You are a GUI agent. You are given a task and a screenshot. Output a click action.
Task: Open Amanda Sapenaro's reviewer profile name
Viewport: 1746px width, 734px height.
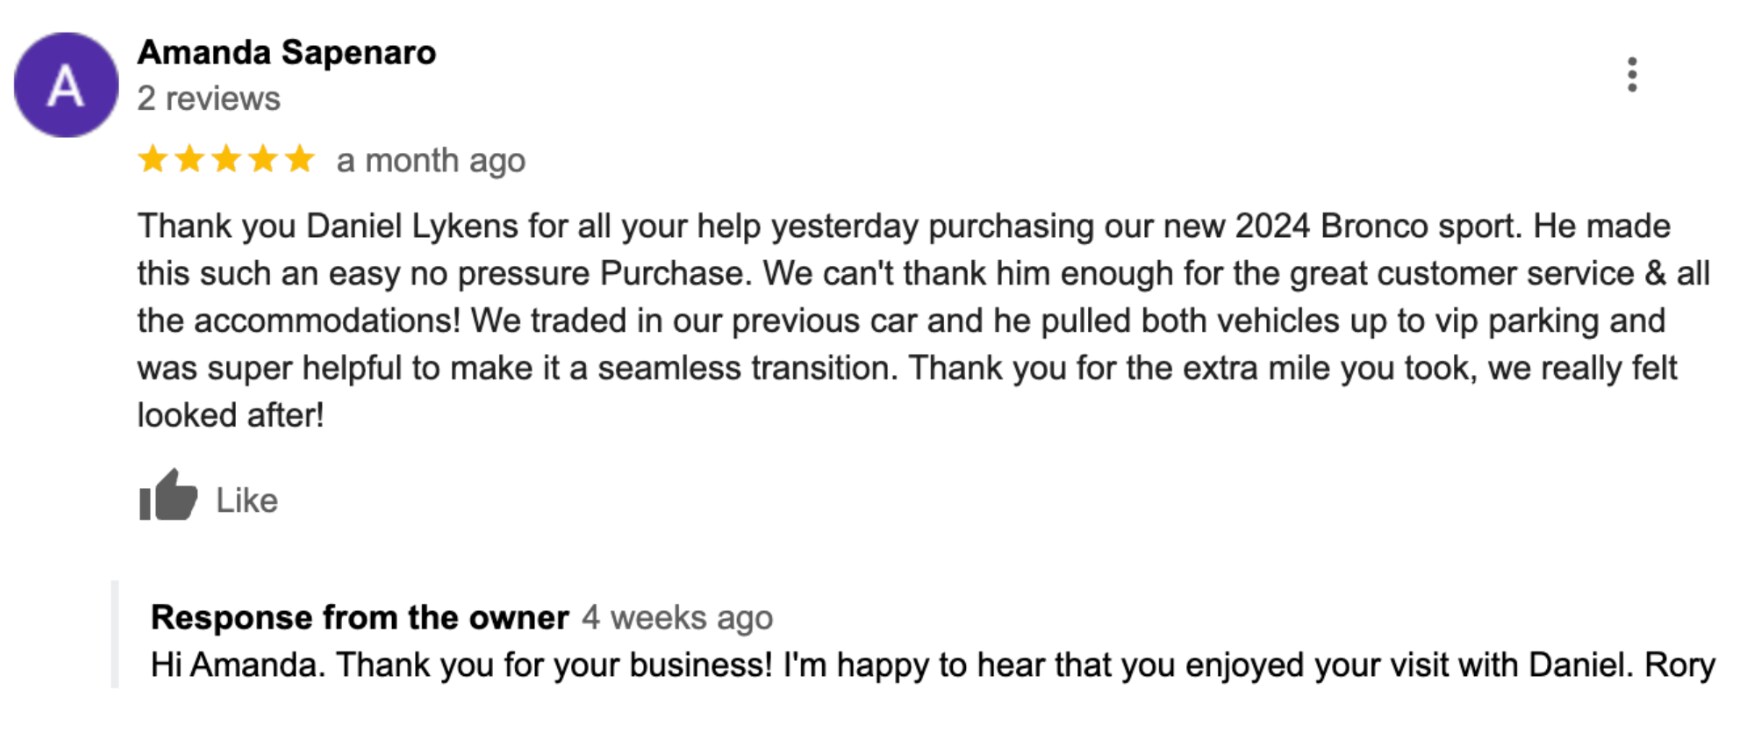click(x=287, y=52)
